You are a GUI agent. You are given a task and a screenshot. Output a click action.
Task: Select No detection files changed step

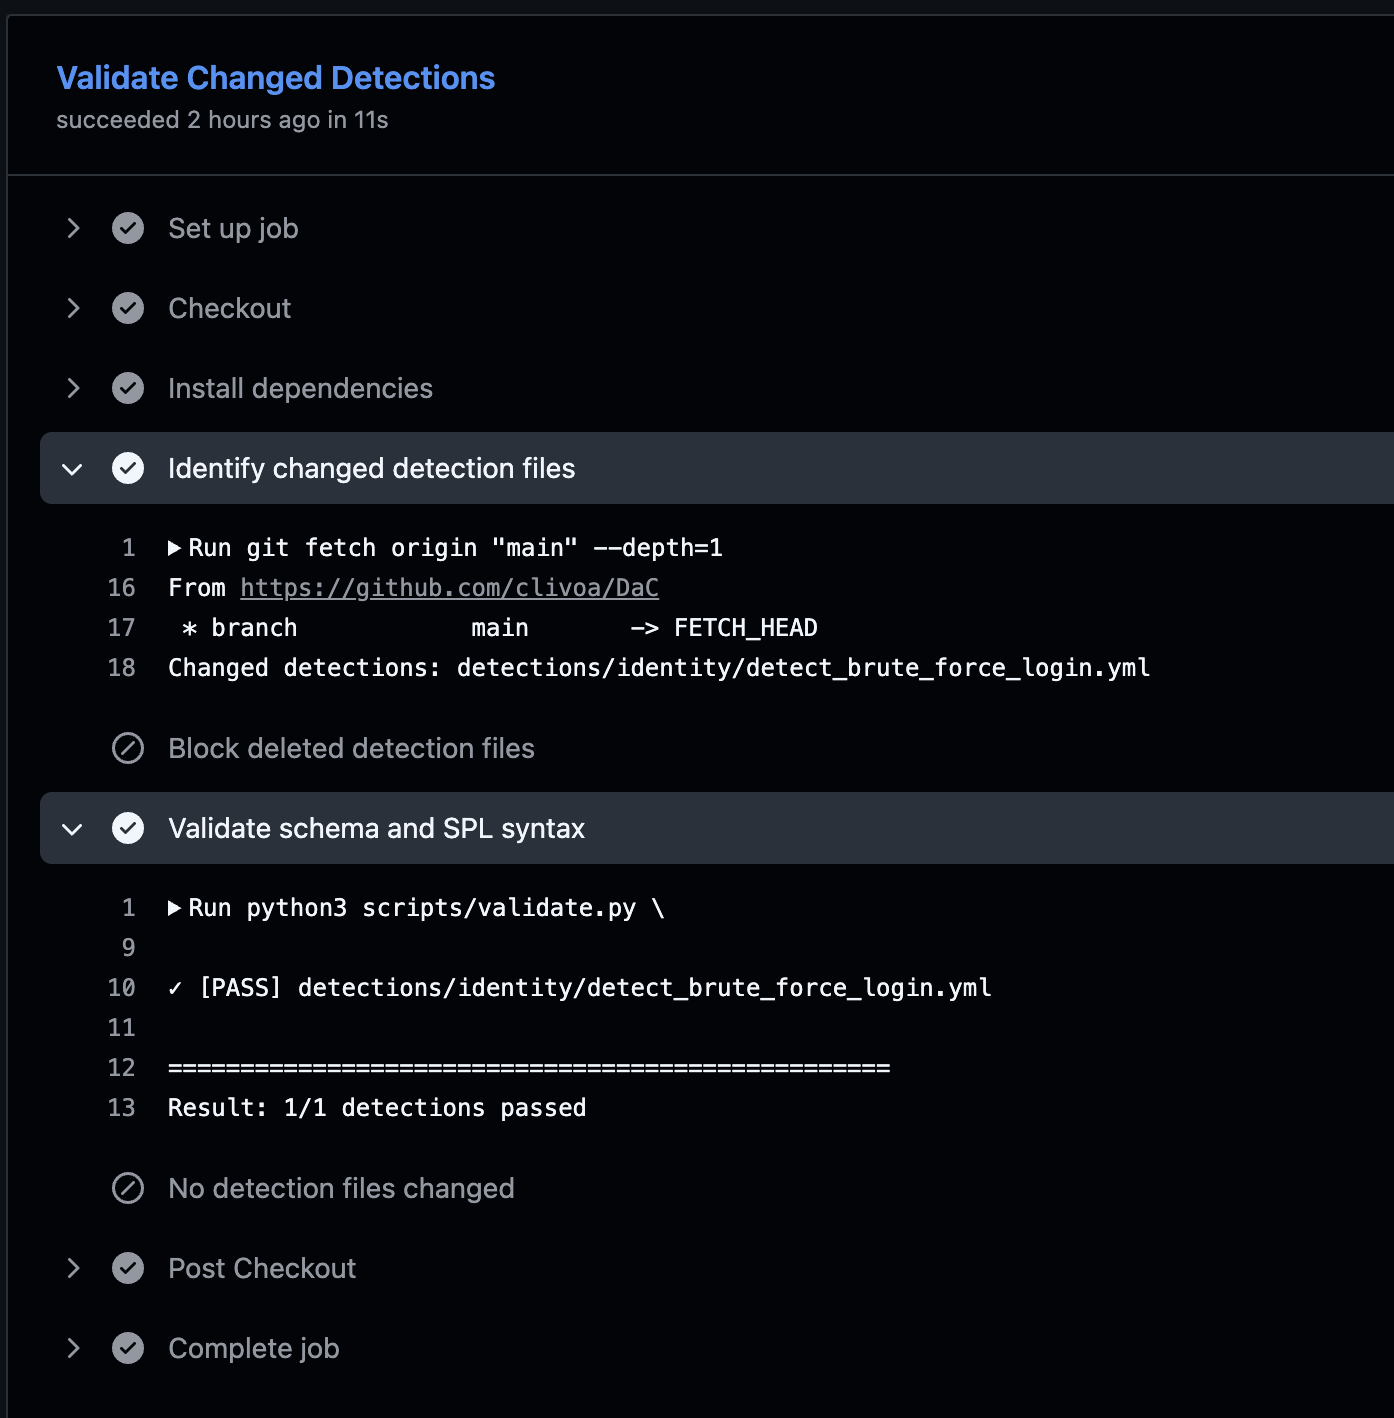(341, 1188)
